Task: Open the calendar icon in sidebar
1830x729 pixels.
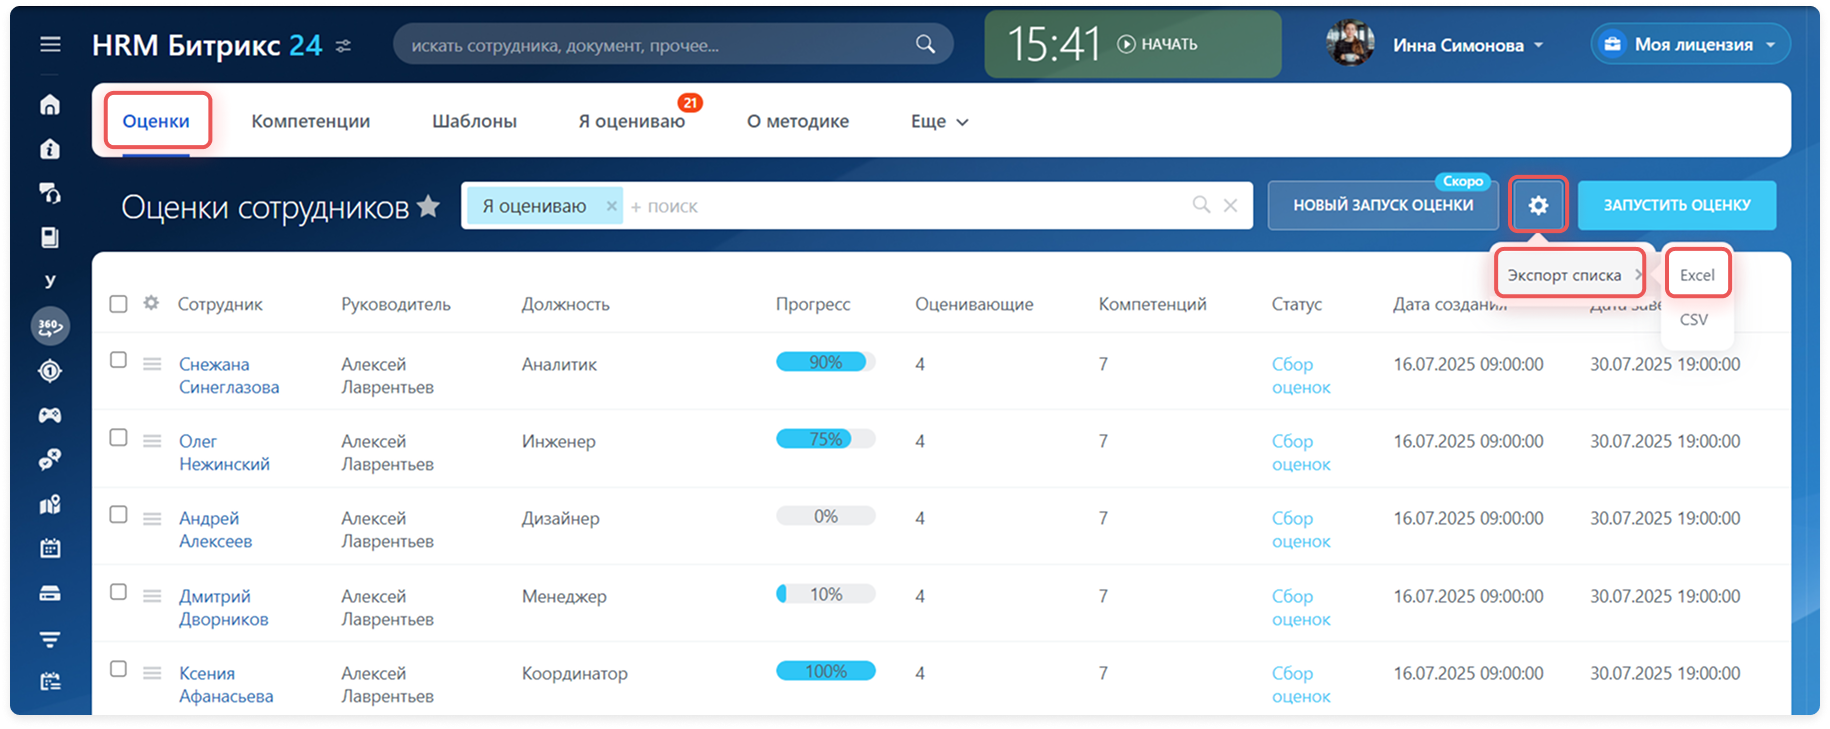Action: tap(50, 548)
